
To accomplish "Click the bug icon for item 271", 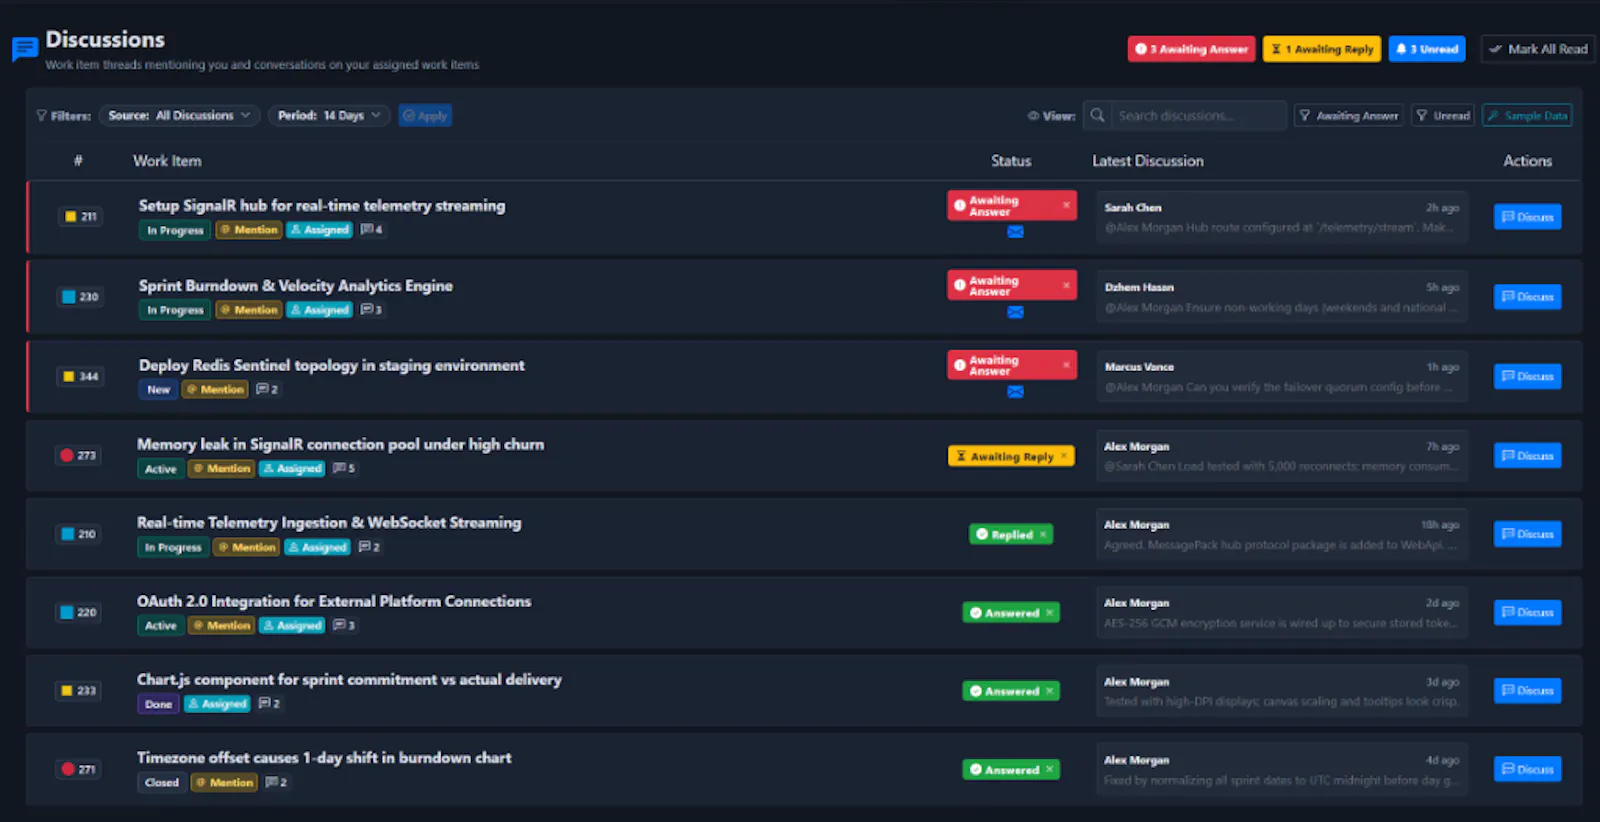I will tap(68, 769).
